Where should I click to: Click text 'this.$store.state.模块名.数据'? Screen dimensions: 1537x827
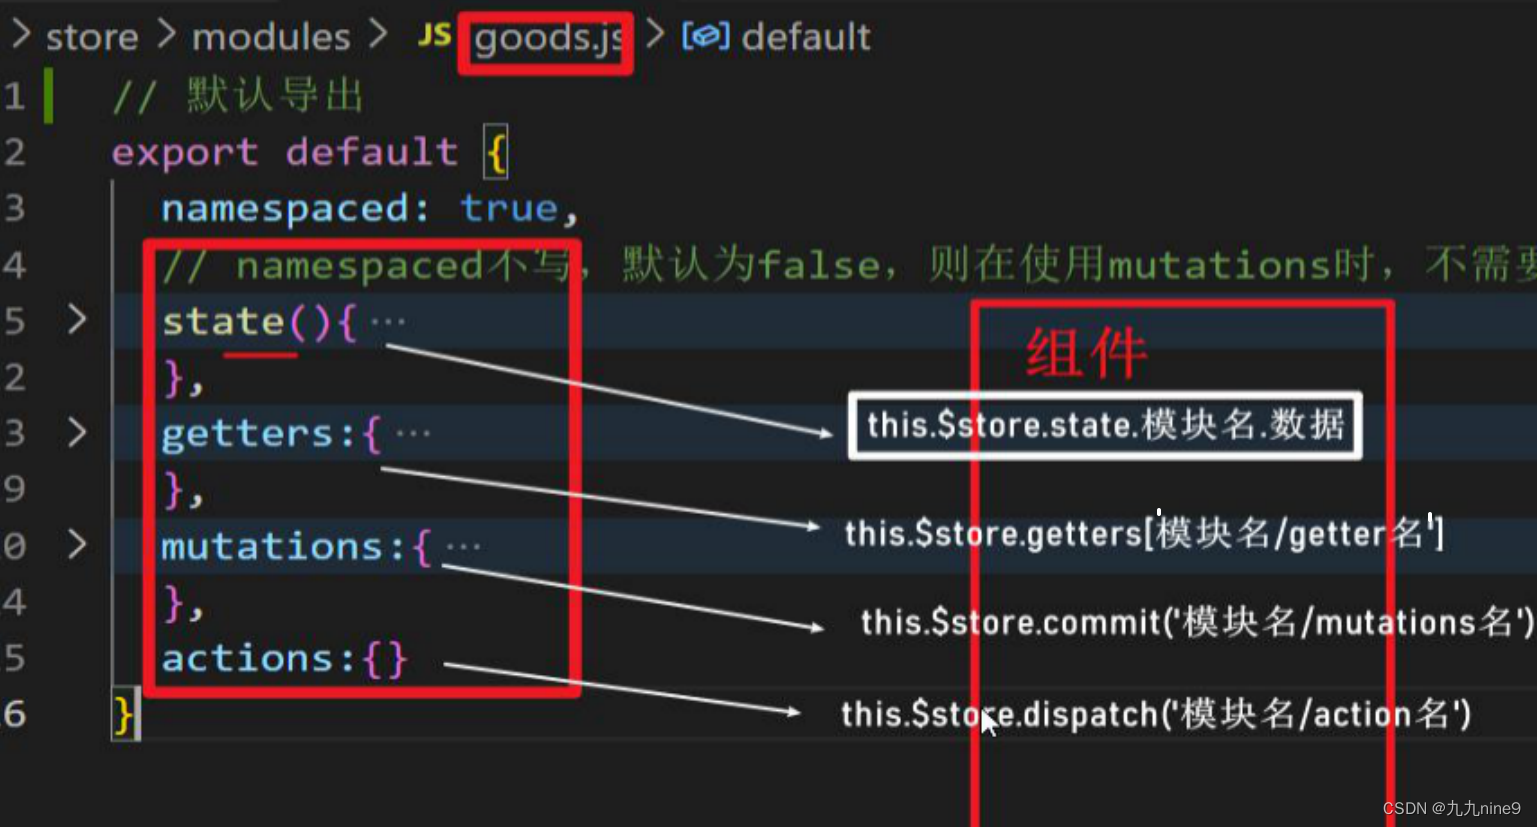click(x=1105, y=425)
